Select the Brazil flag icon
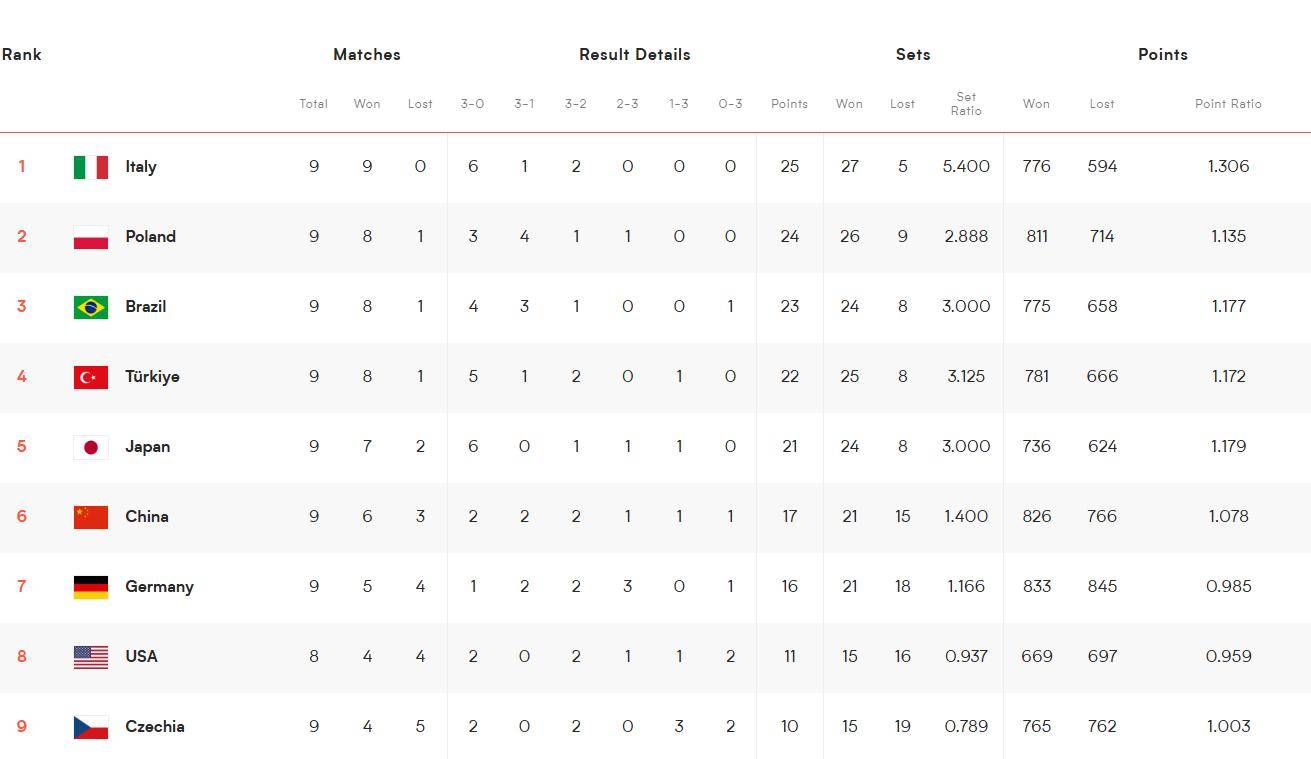Viewport: 1311px width, 759px height. click(x=91, y=307)
